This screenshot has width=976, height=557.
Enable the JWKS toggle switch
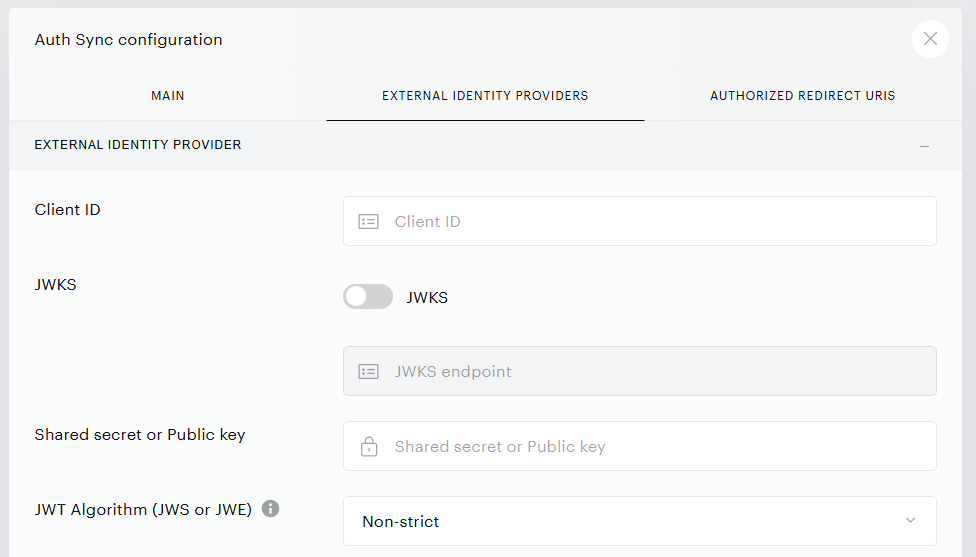click(x=368, y=297)
